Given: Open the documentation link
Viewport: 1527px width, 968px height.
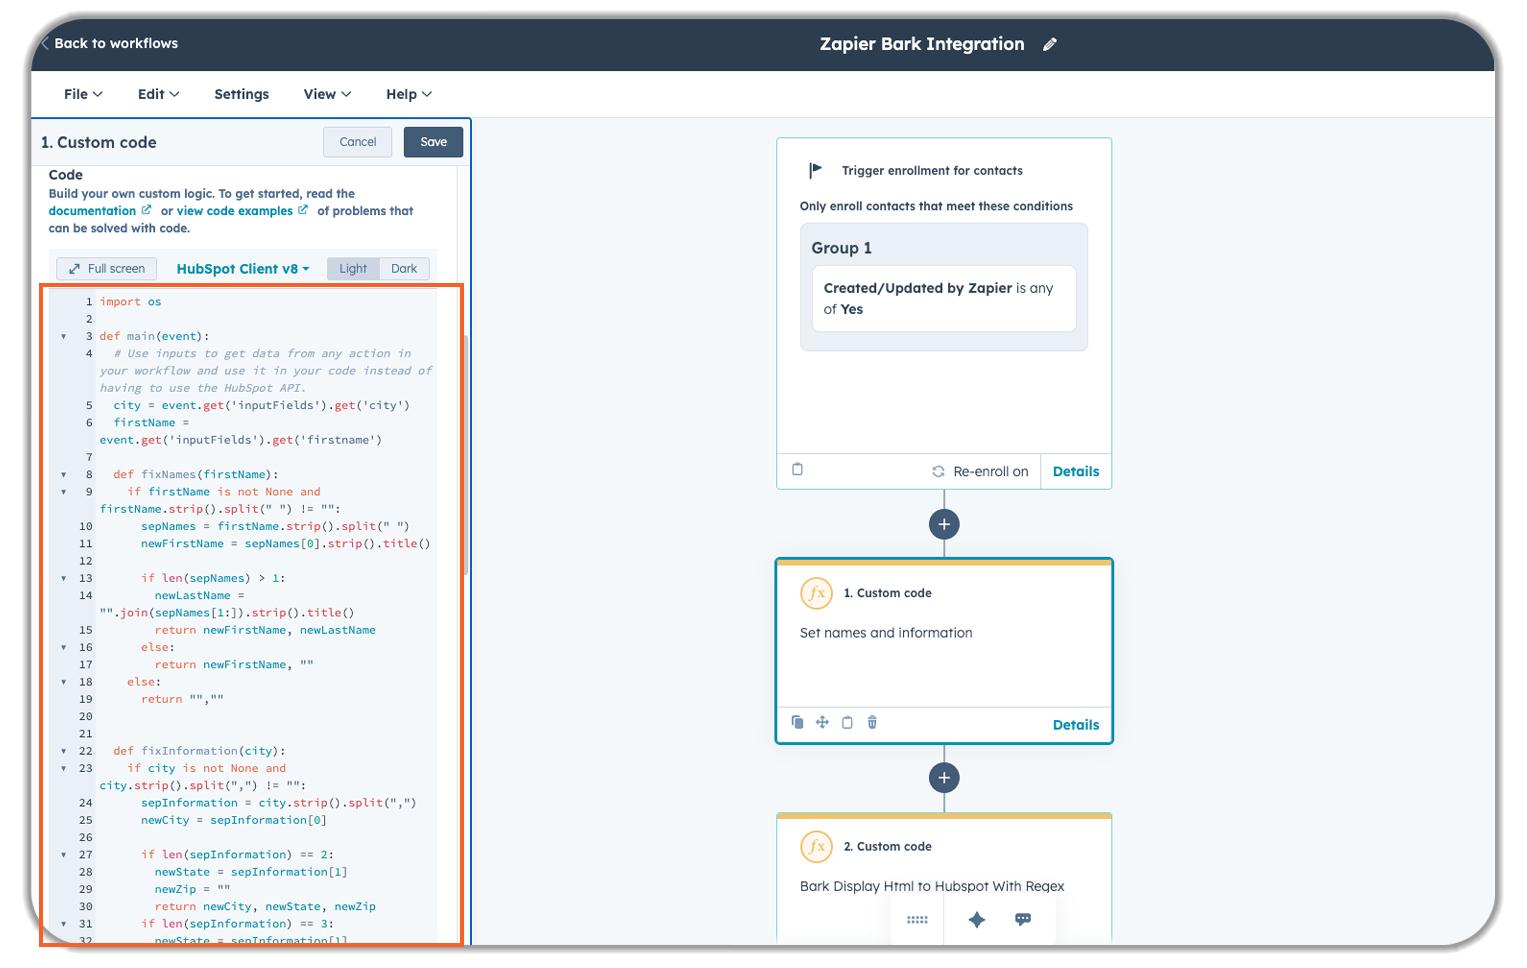Looking at the screenshot, I should coord(92,211).
